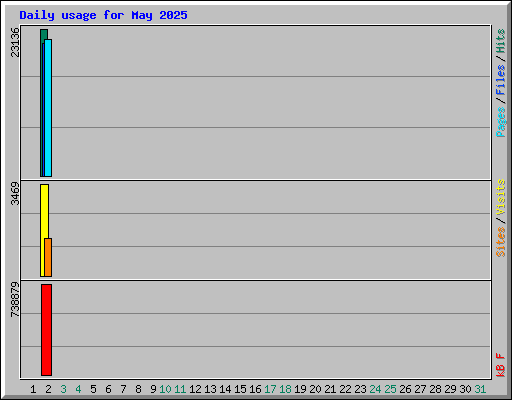This screenshot has width=512, height=400.
Task: Click day 5 on the x-axis
Action: [93, 389]
